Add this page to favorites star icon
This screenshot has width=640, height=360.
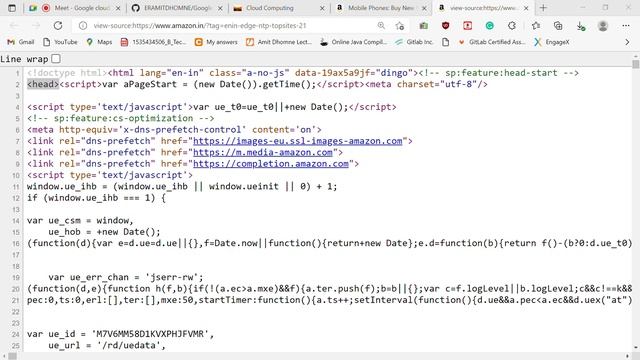pyautogui.click(x=400, y=26)
